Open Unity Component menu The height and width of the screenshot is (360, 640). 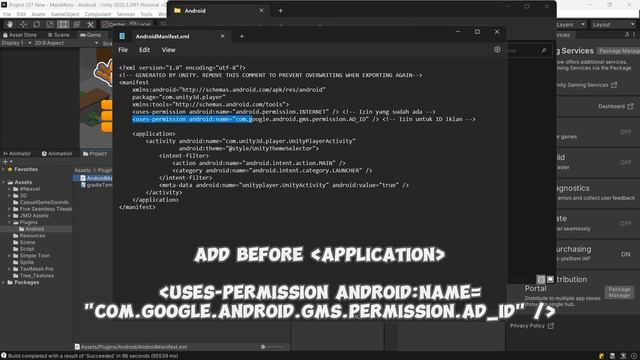(x=98, y=14)
